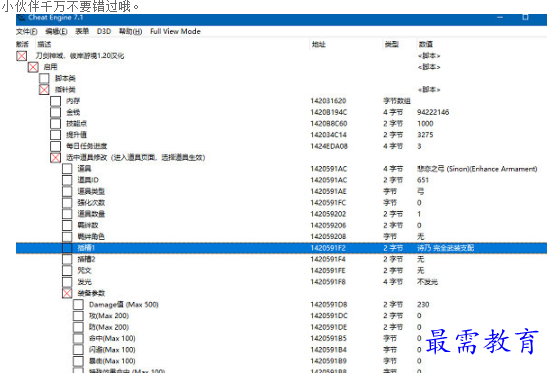Open the 表单 menu
The image size is (547, 373).
[82, 31]
